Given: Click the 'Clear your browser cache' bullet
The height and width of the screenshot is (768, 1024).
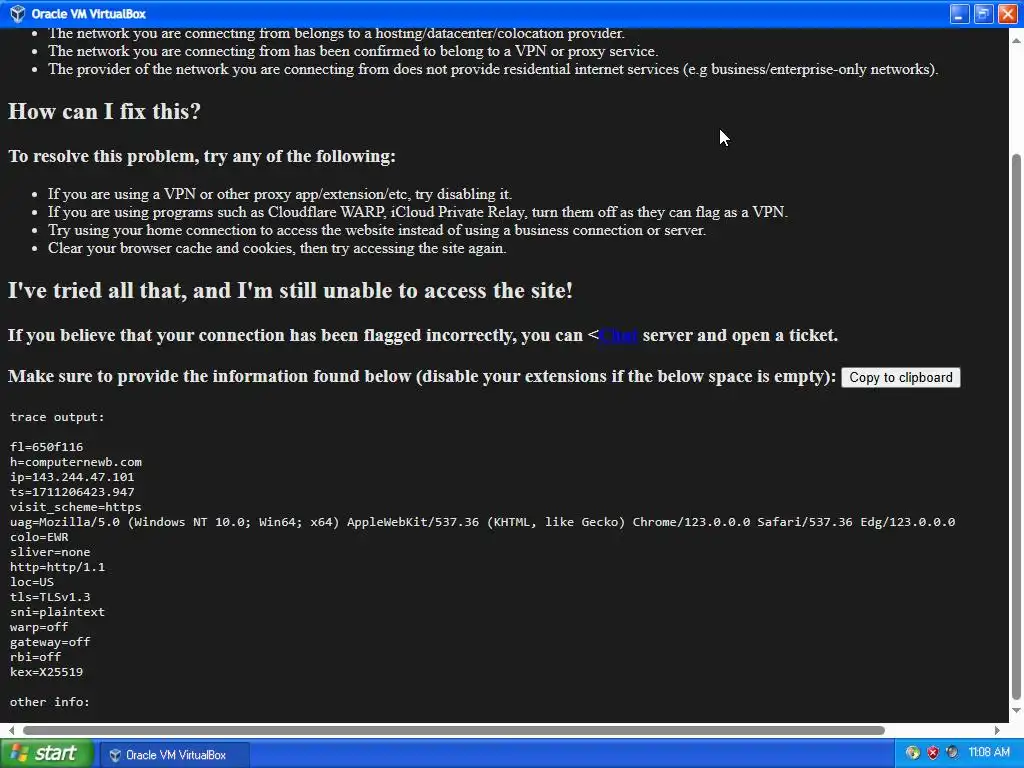Looking at the screenshot, I should click(277, 248).
